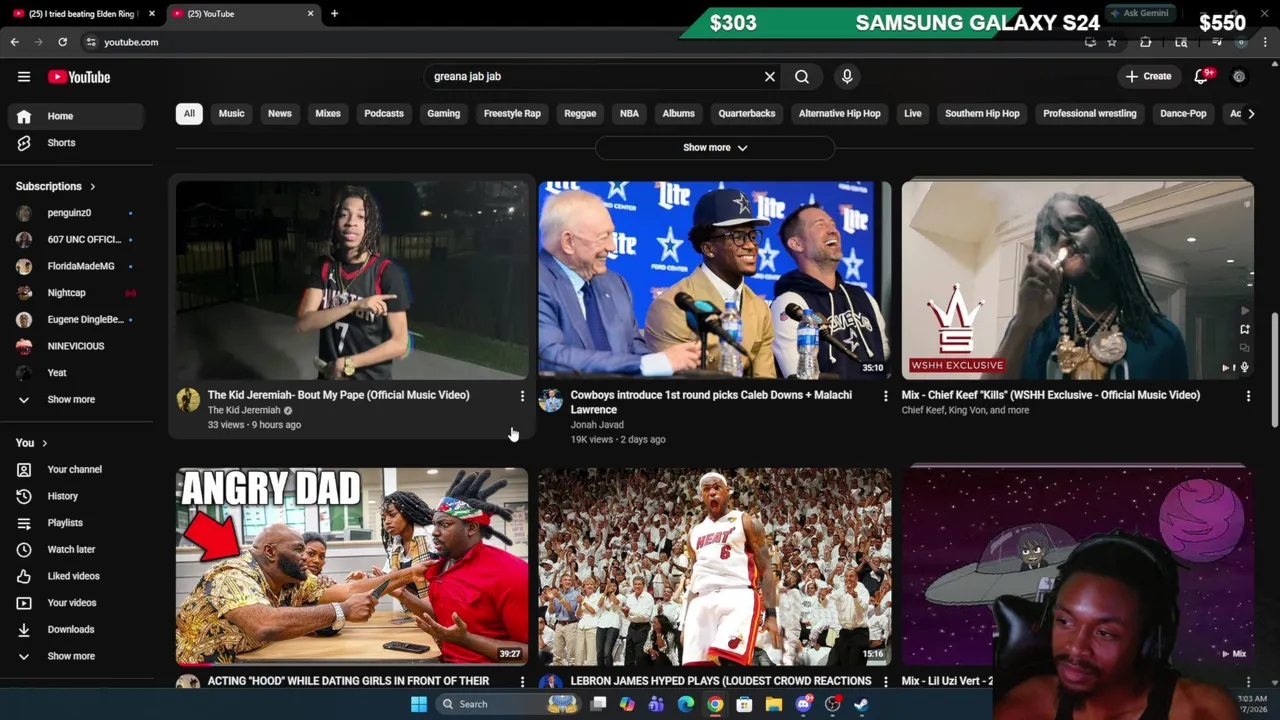Select the Gaming filter chip
This screenshot has height=720, width=1280.
pyautogui.click(x=443, y=114)
